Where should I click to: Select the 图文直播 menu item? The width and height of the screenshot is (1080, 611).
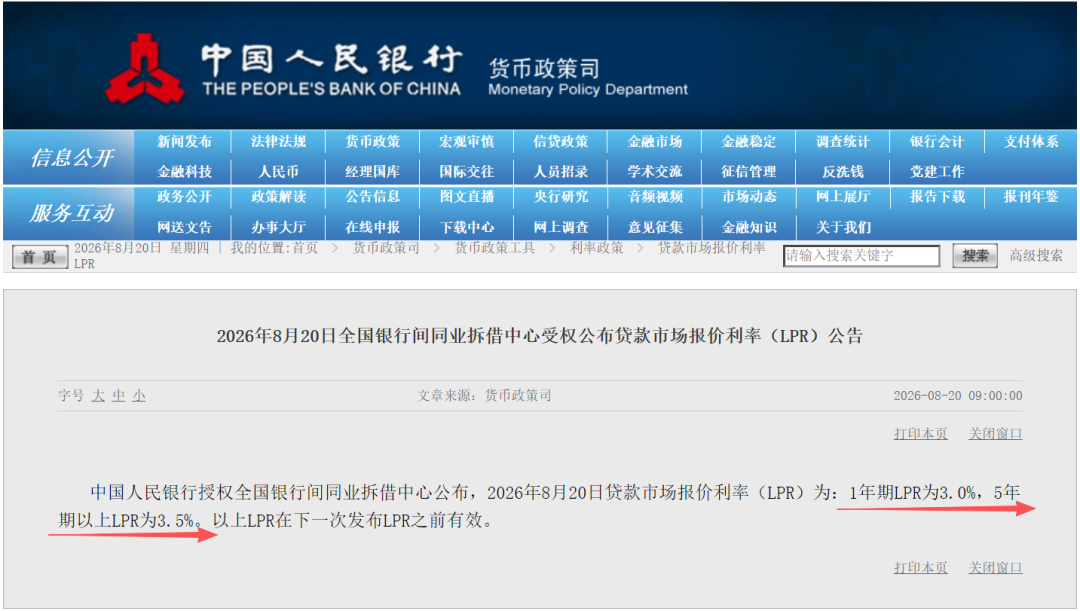pyautogui.click(x=467, y=197)
